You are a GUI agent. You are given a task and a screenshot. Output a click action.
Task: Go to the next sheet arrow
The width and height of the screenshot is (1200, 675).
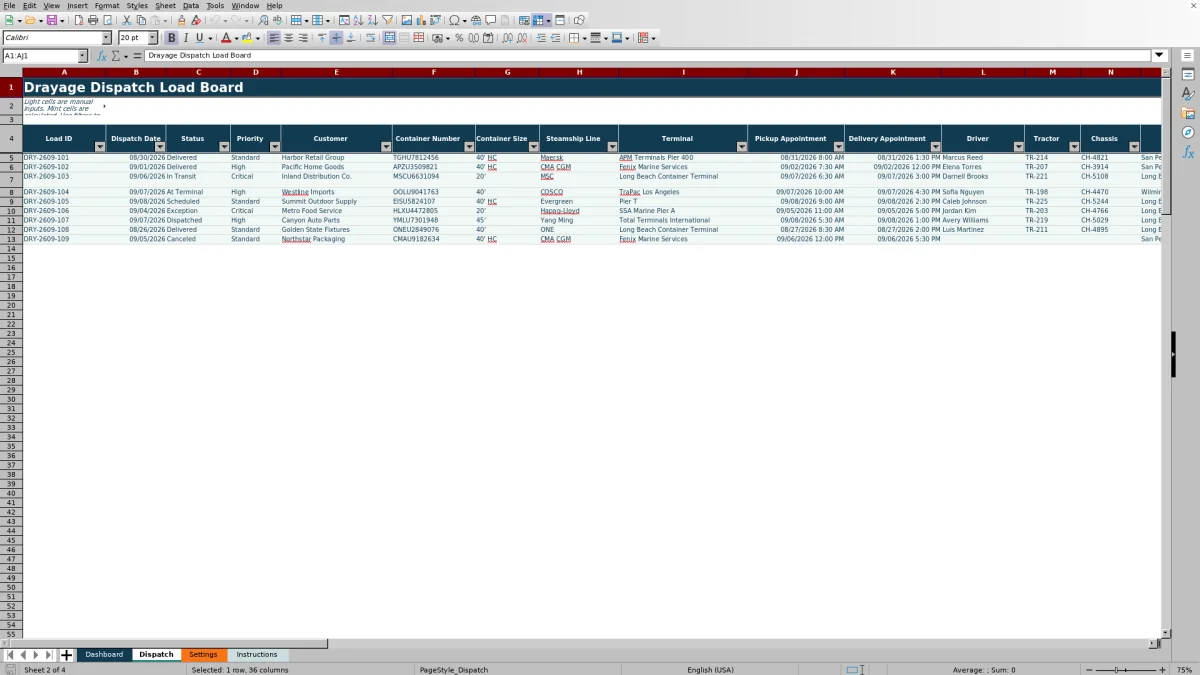click(x=36, y=655)
